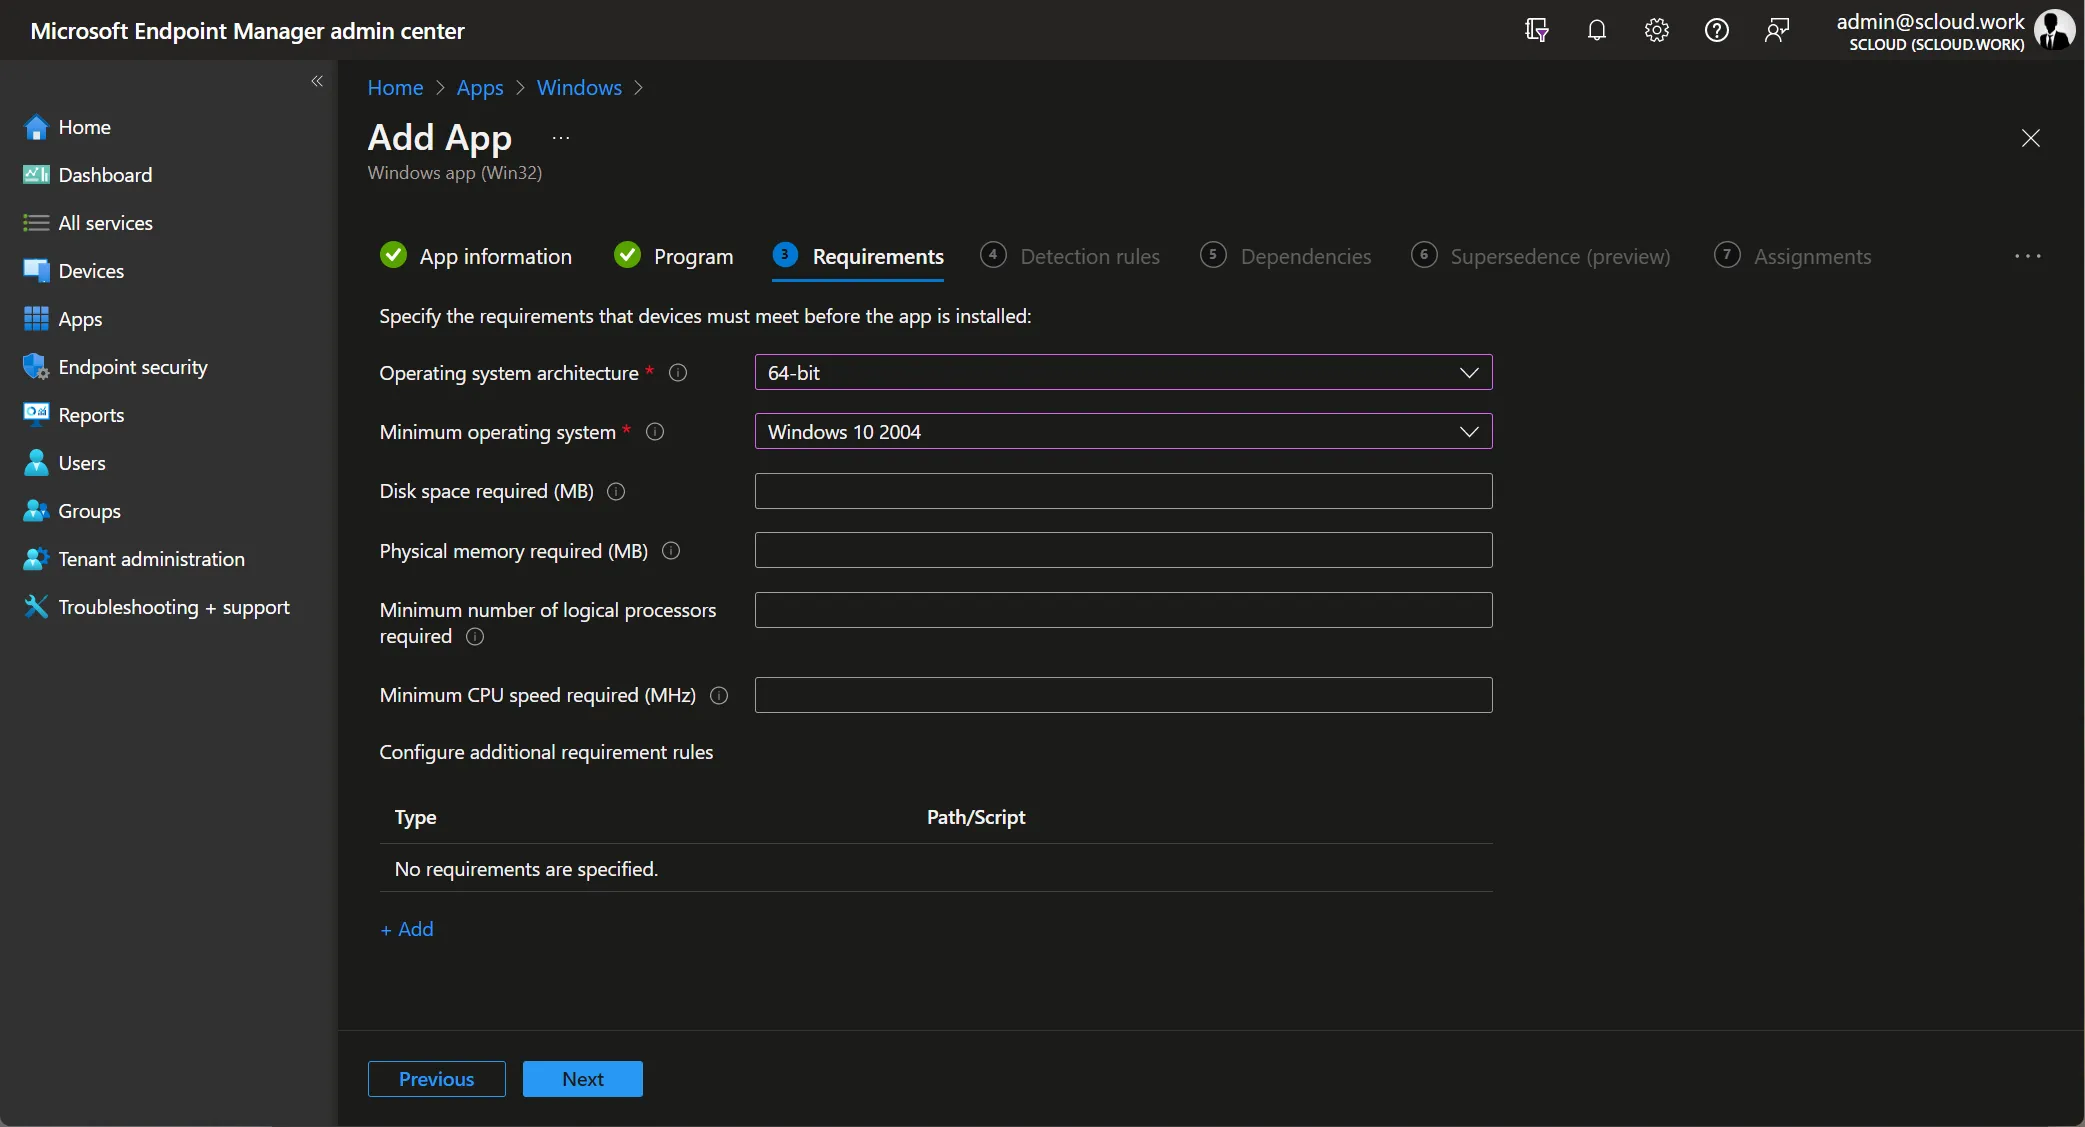
Task: Show info for Minimum CPU speed
Action: coord(719,696)
